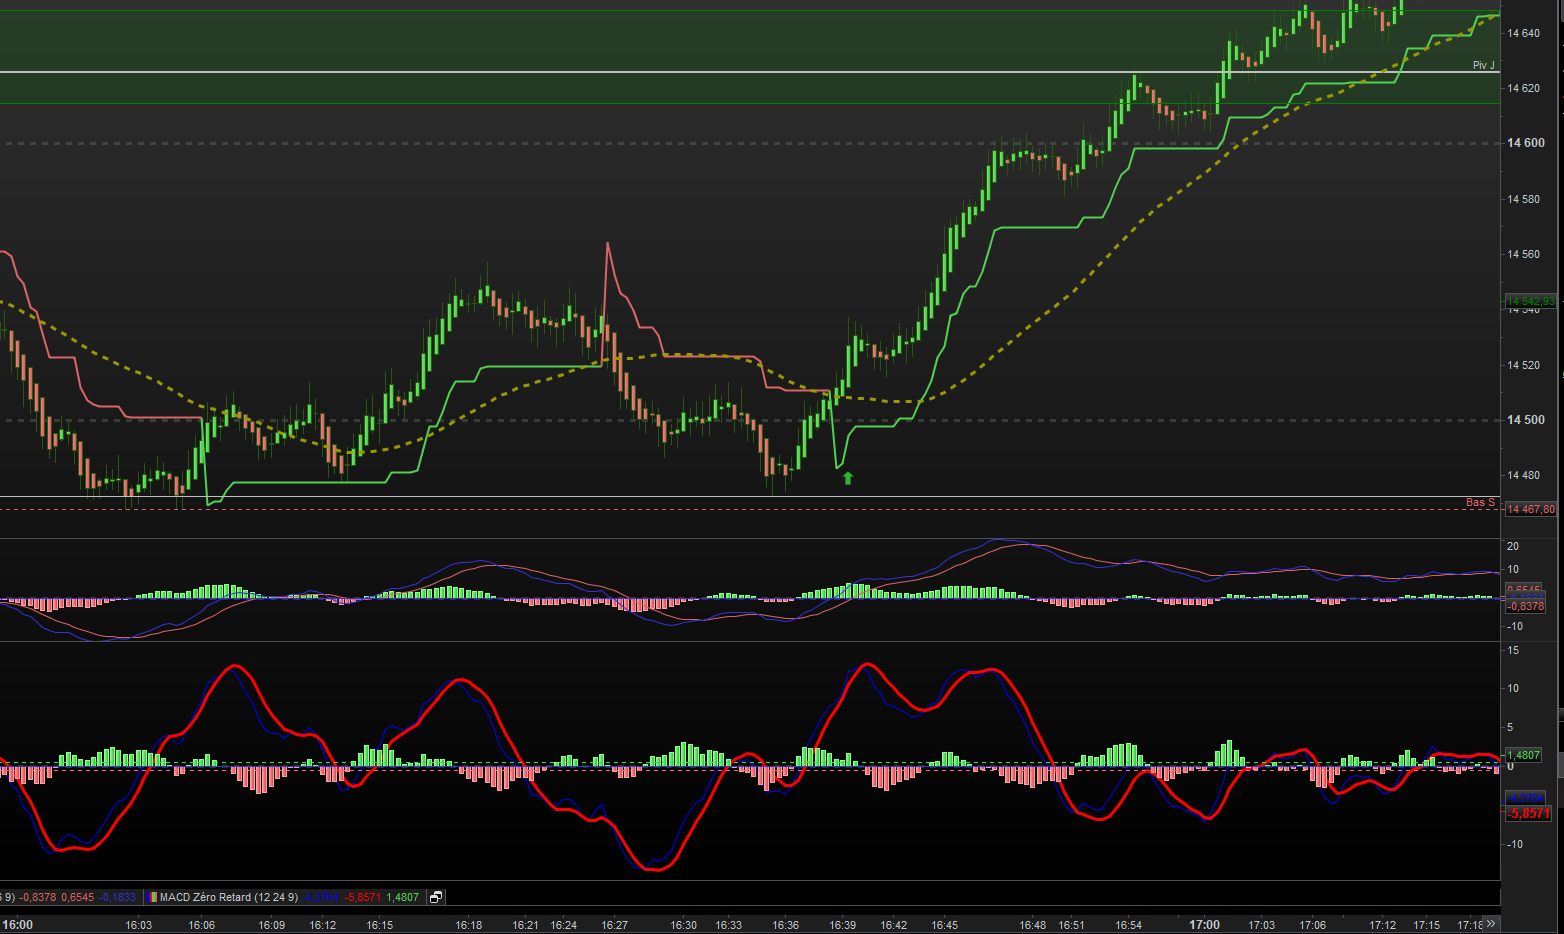Click the blue -4,3764 value in MACD legend
Viewport: 1564px width, 934px height.
click(x=321, y=897)
